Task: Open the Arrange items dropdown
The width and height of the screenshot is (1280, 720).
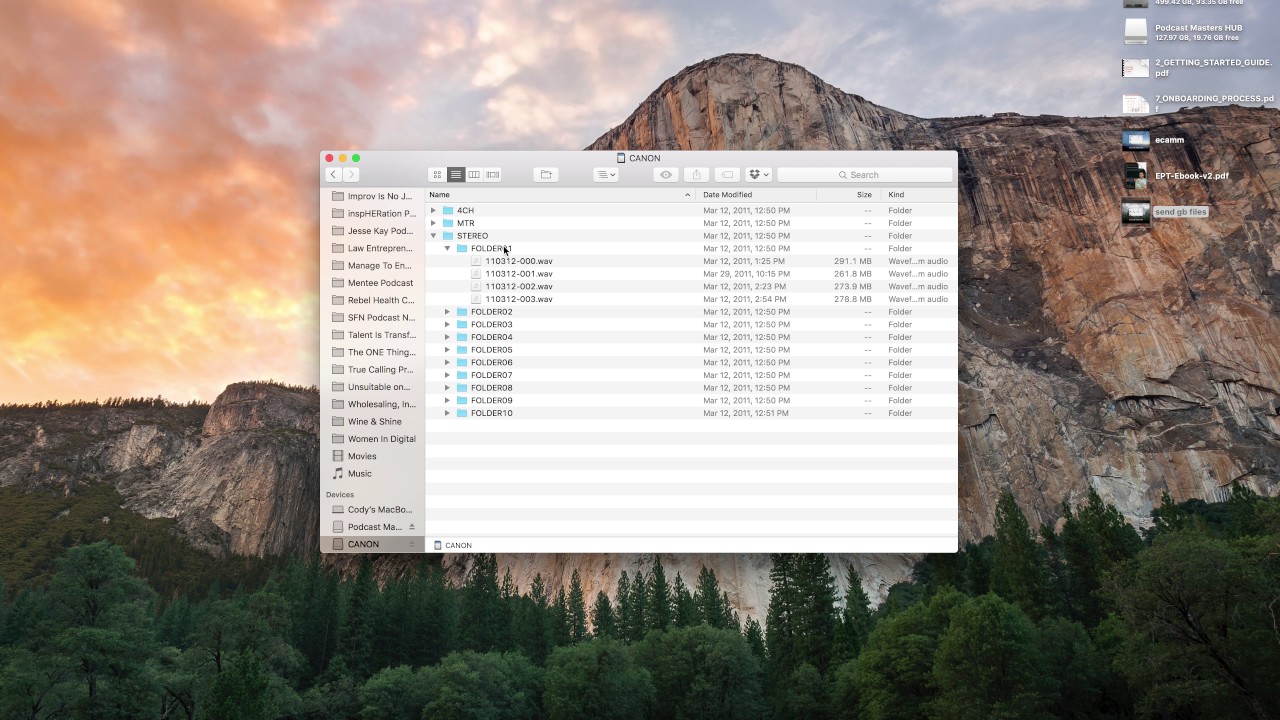Action: [x=606, y=175]
